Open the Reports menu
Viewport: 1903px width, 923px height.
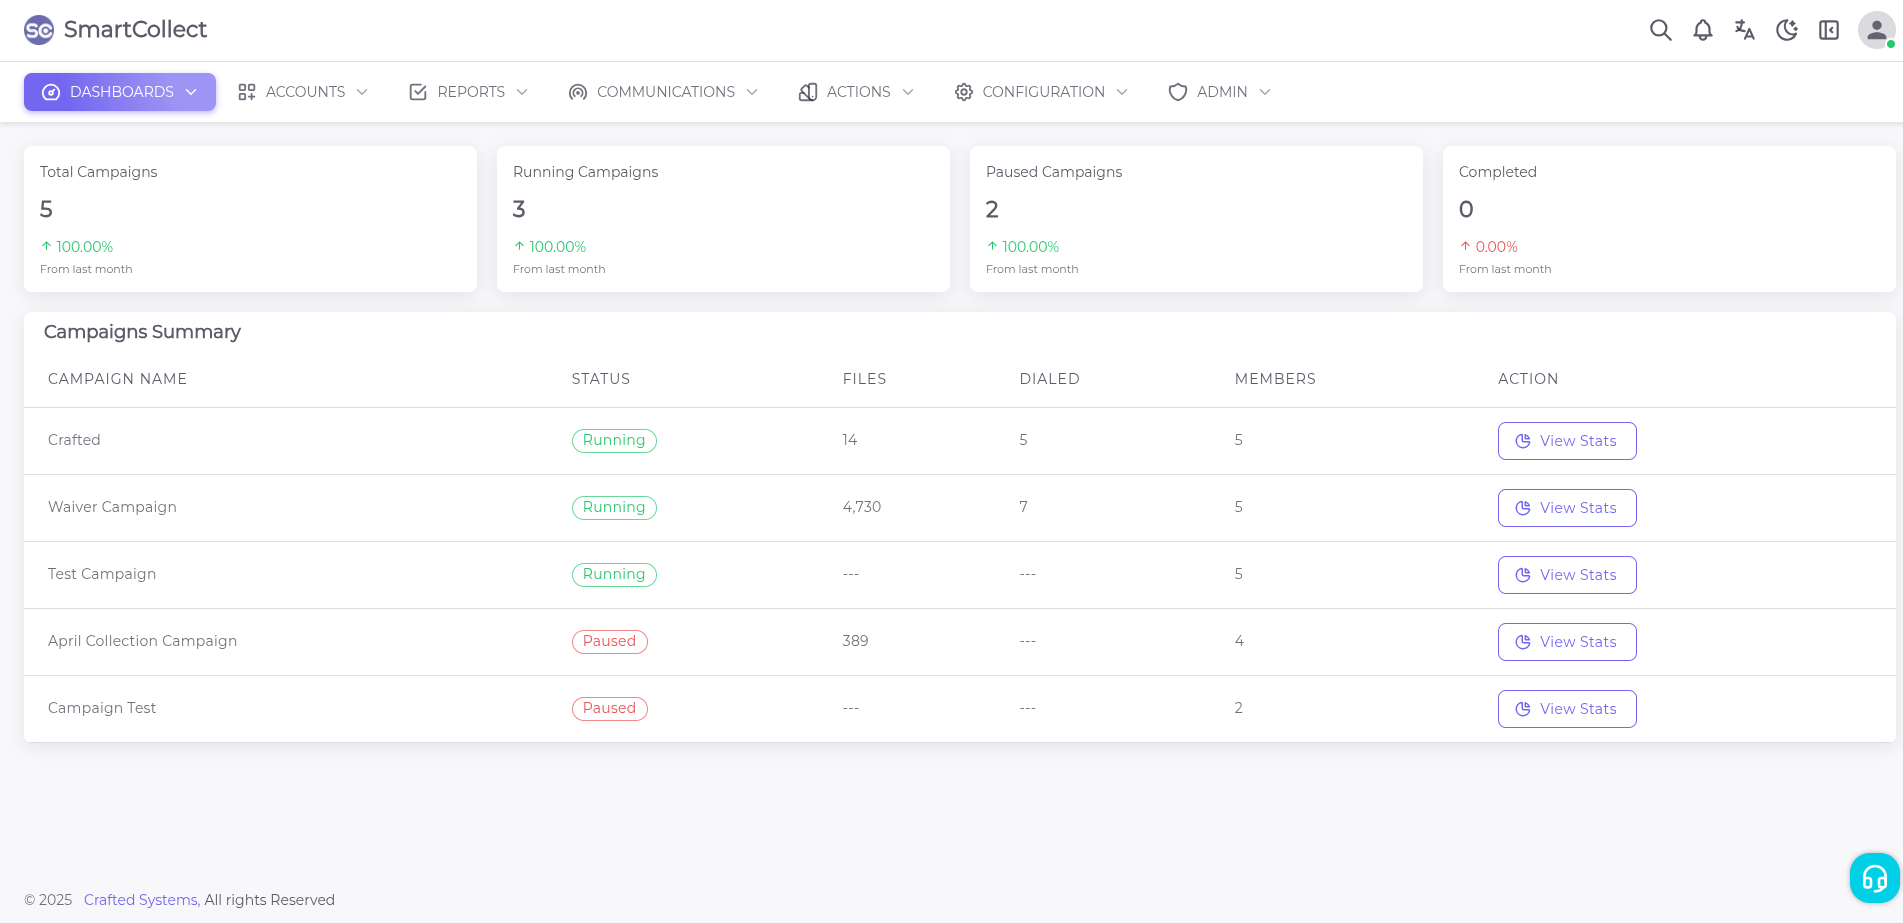pyautogui.click(x=468, y=92)
